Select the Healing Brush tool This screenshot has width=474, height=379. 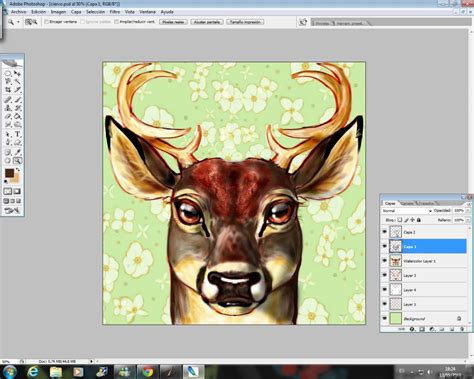pos(8,100)
